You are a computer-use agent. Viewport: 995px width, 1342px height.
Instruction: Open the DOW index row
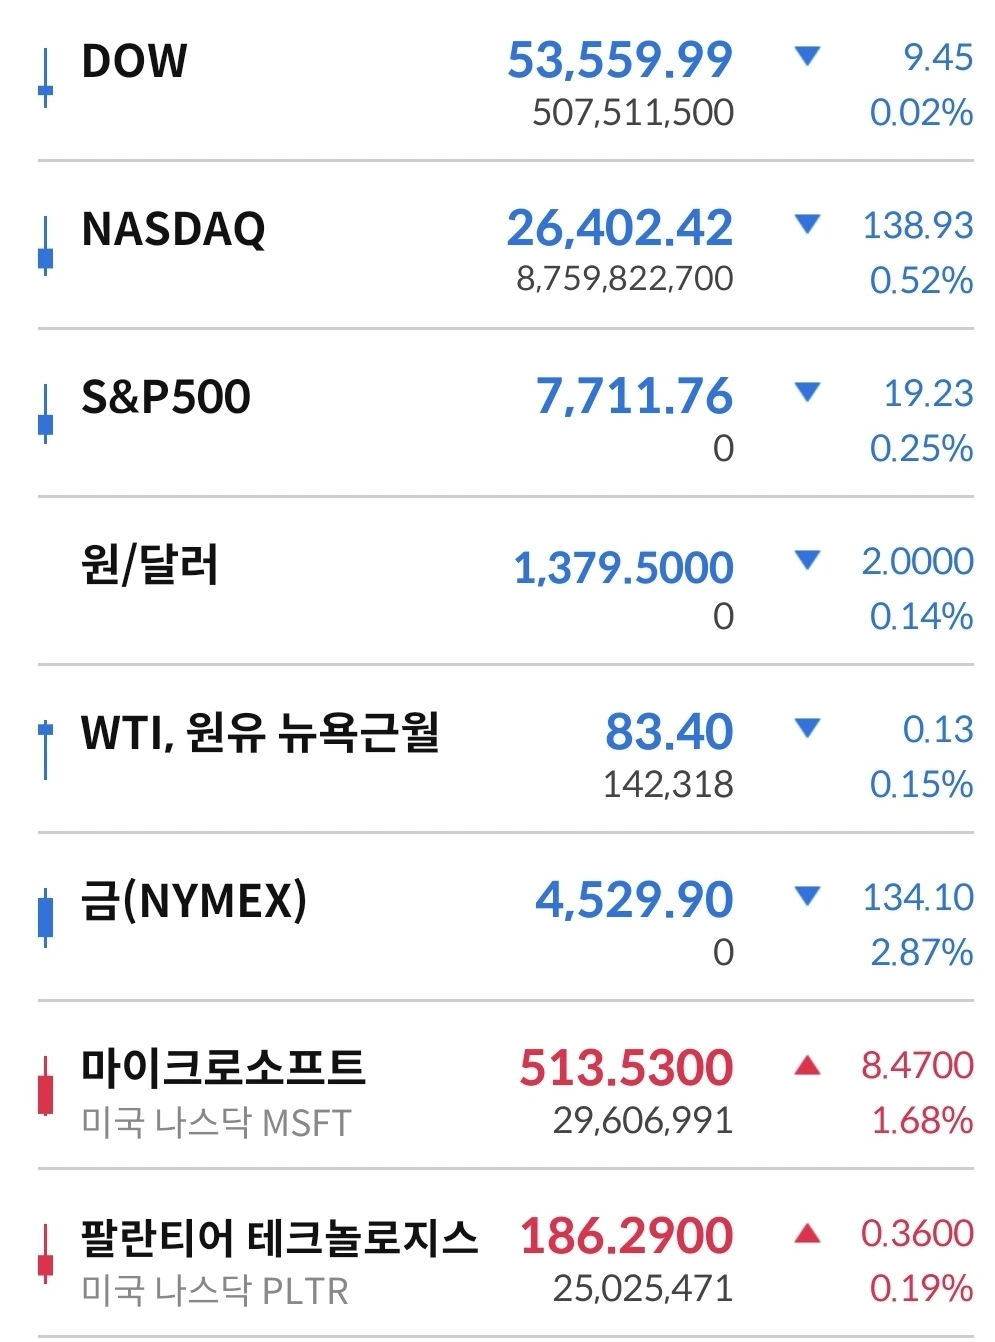coord(505,82)
